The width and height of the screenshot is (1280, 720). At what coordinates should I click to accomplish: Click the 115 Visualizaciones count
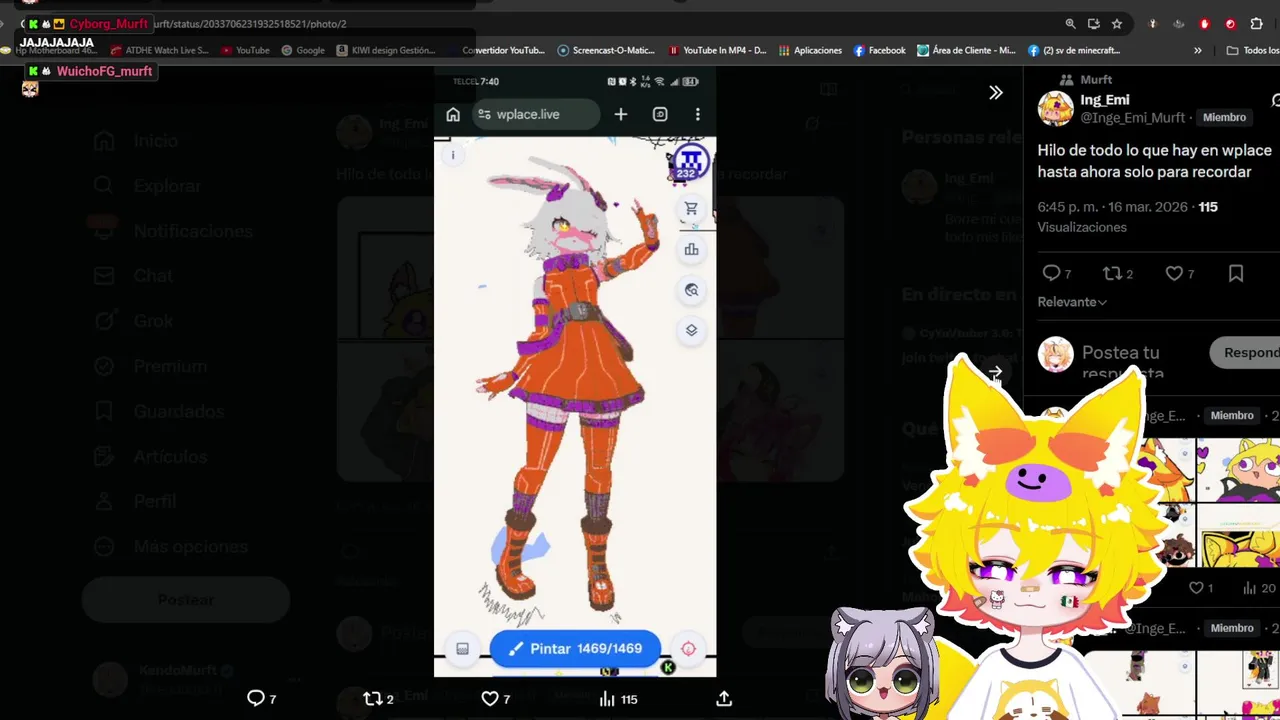tap(1208, 207)
